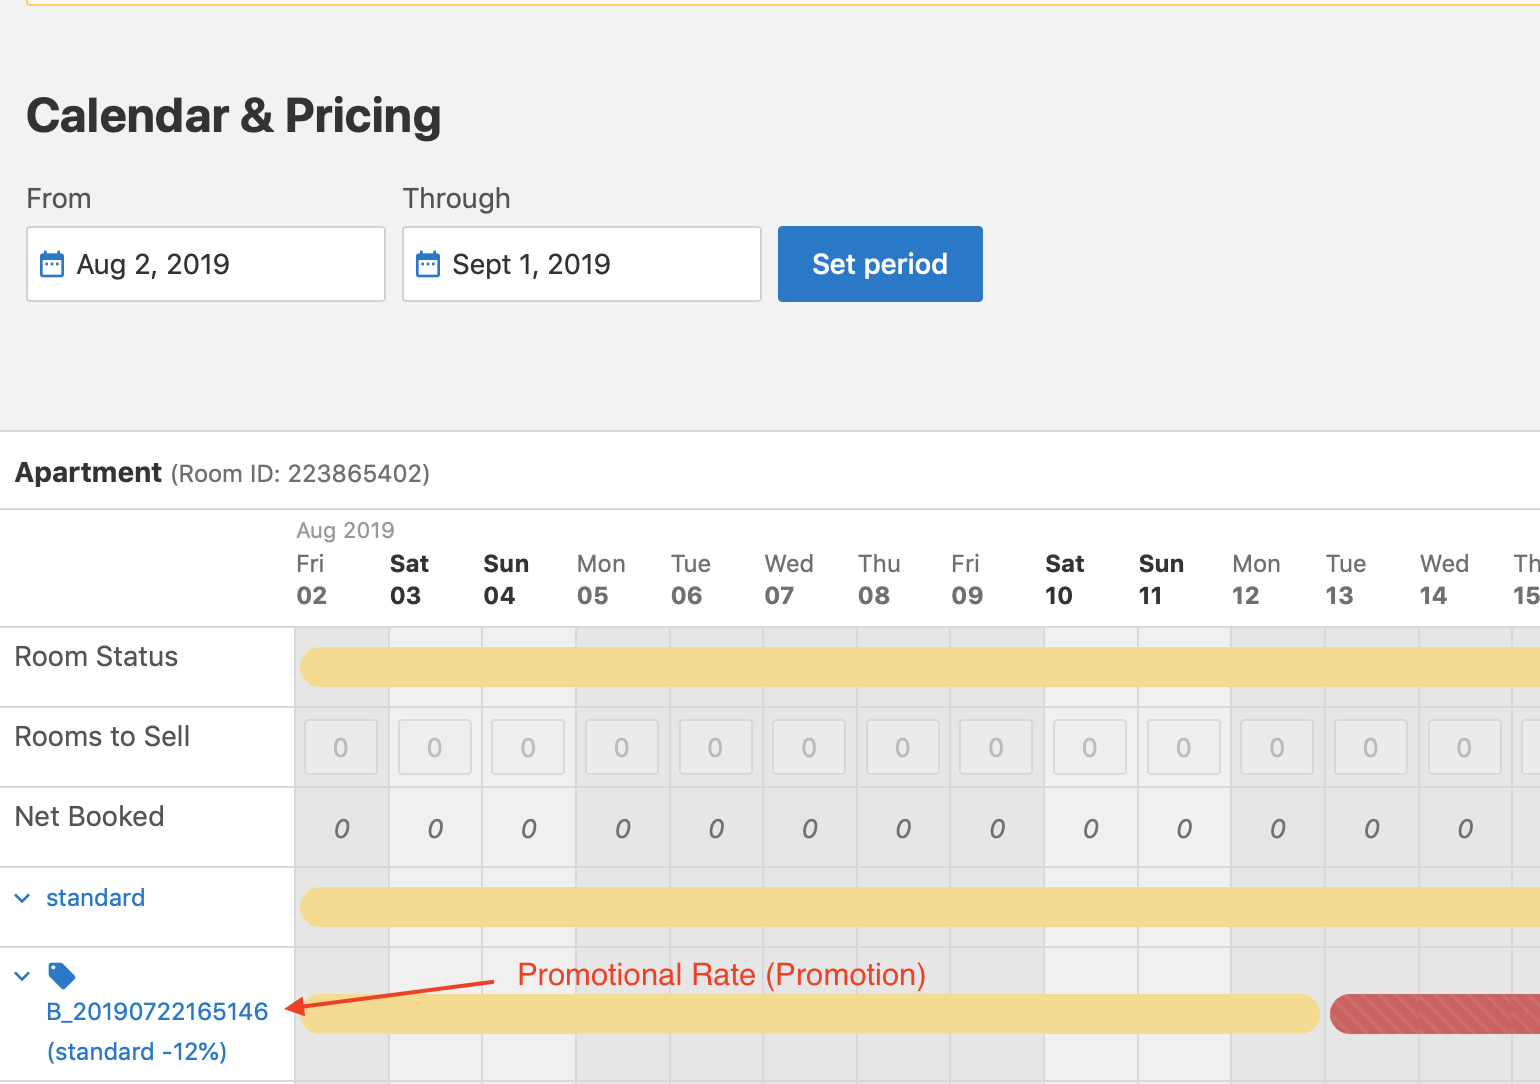Click the Room ID: 223865402 text
Viewport: 1540px width, 1084px height.
(x=300, y=473)
